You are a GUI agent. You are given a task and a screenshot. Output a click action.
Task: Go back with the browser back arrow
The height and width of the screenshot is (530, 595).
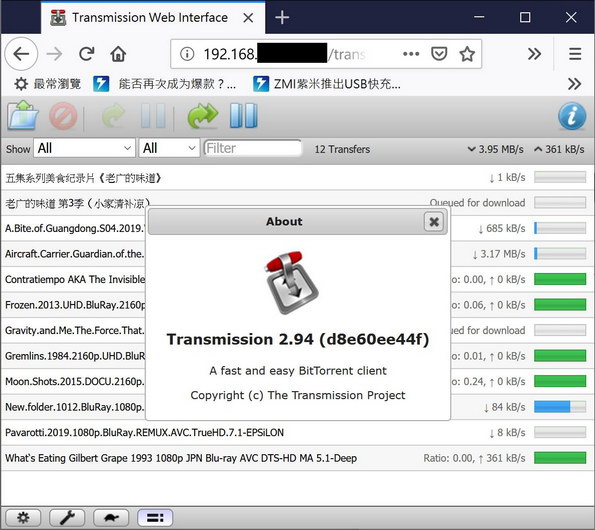tap(21, 54)
